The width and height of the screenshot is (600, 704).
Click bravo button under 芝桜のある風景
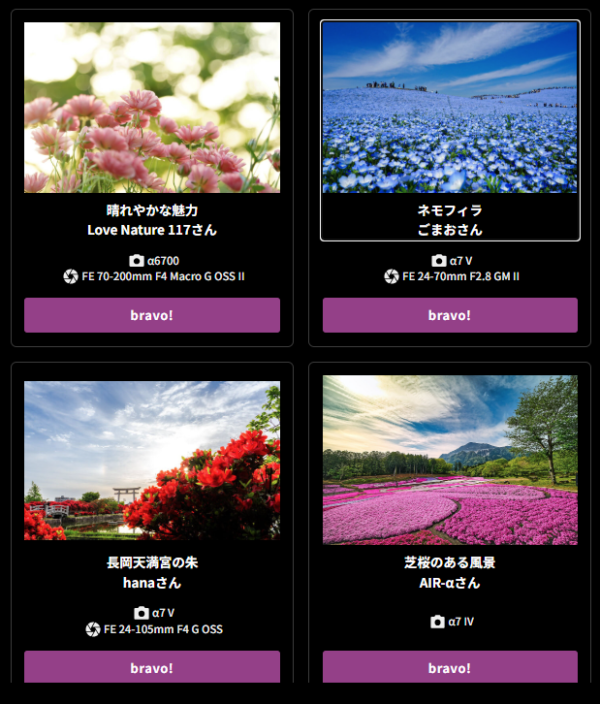pos(450,667)
